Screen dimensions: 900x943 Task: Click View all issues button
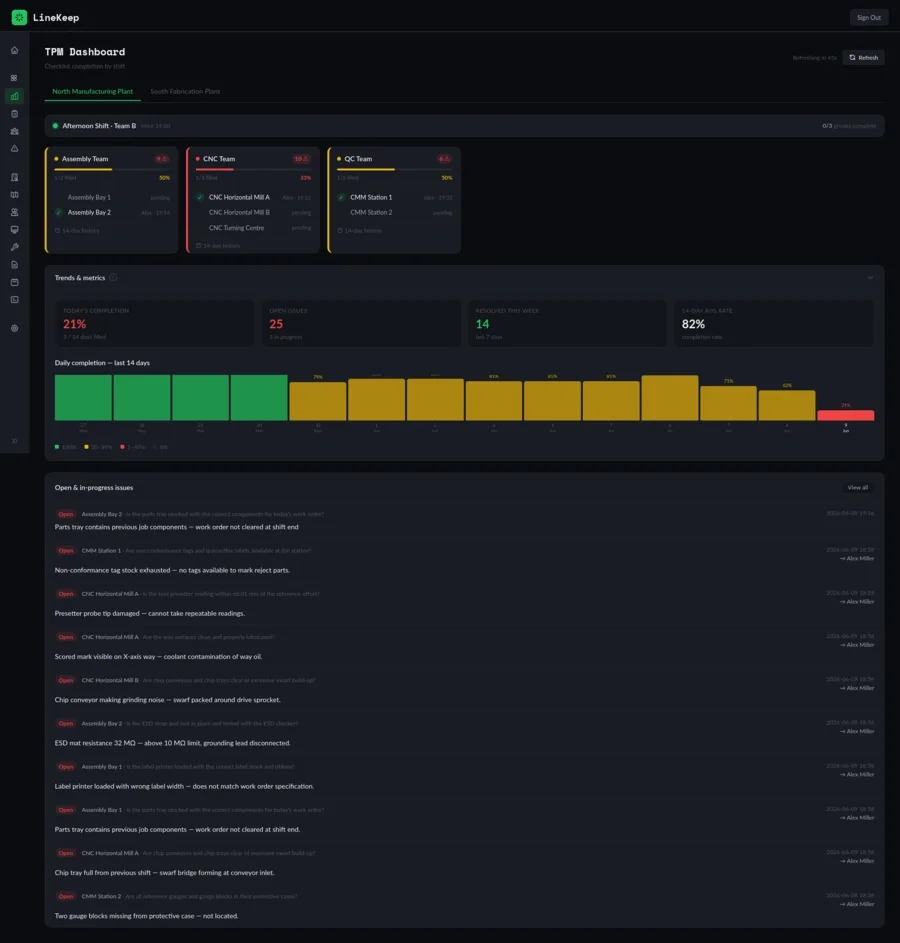point(857,488)
